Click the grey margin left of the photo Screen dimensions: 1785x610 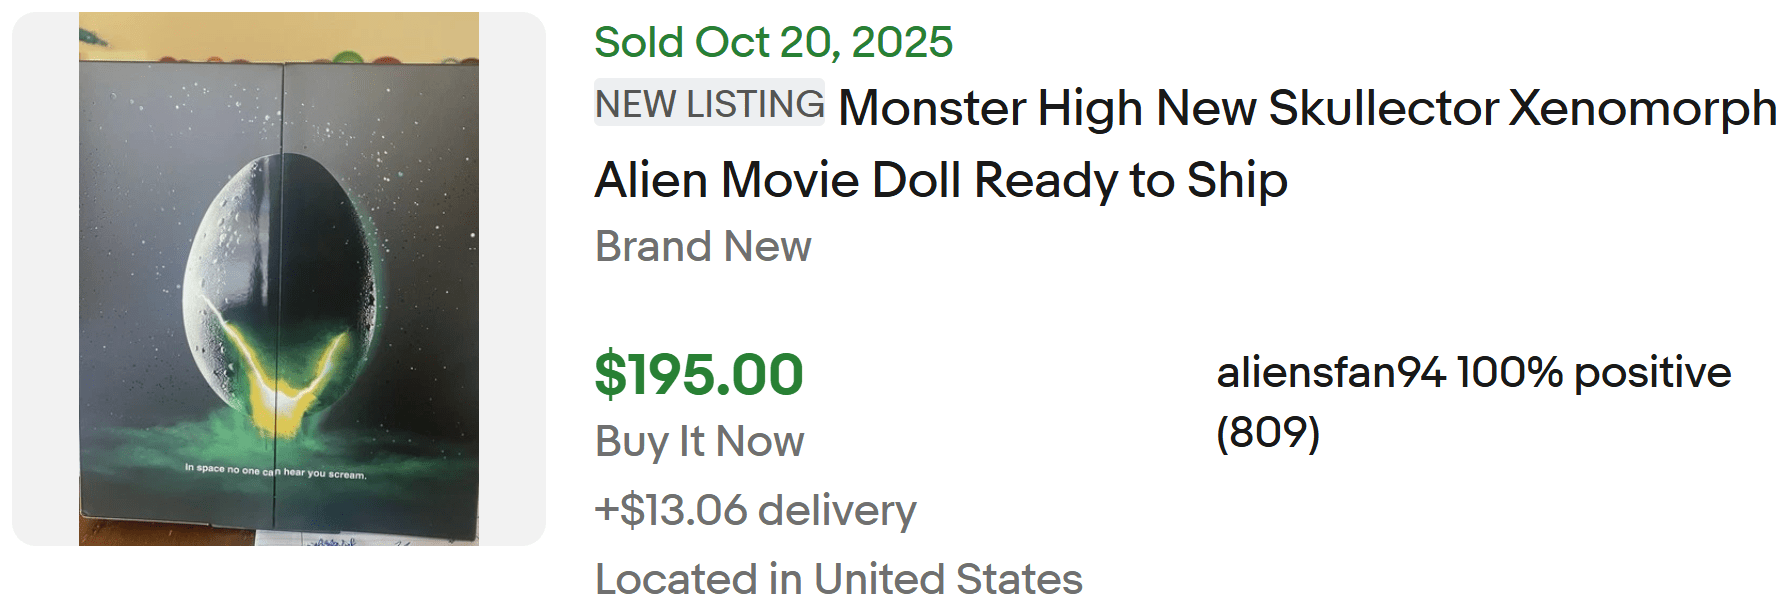45,278
